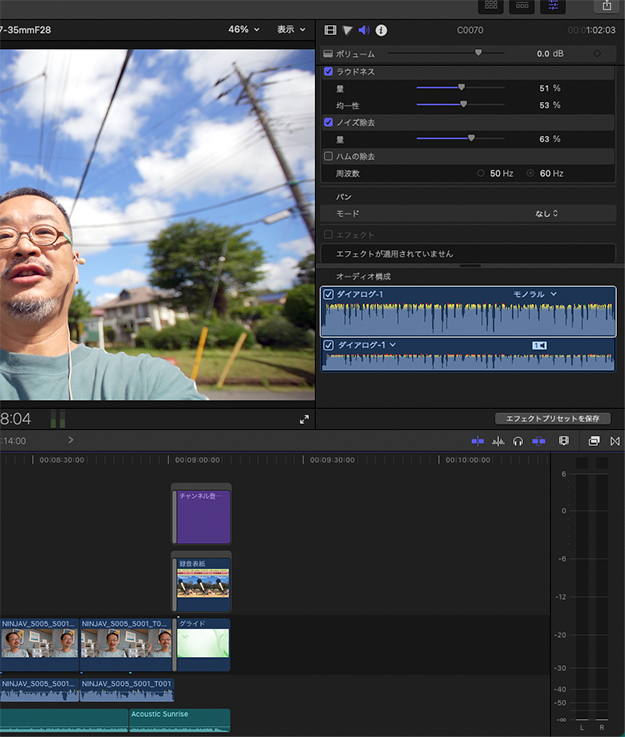This screenshot has height=737, width=625.
Task: Adjust the ノイズ除去 量 slider
Action: click(x=471, y=138)
